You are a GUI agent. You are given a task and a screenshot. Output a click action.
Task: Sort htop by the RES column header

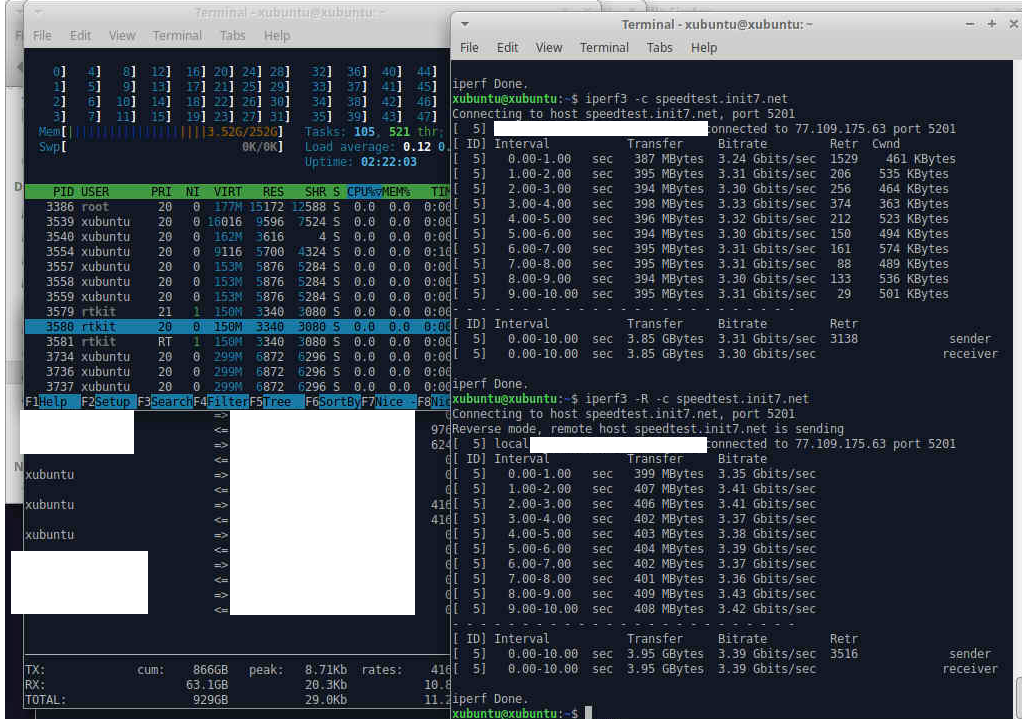coord(273,192)
